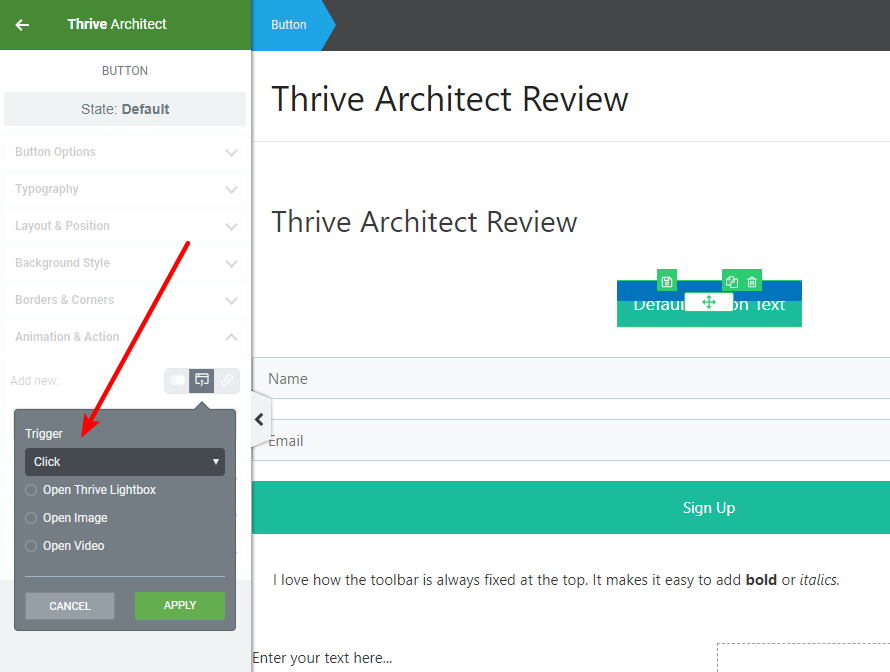Click the back arrow in Thrive Architect header
The width and height of the screenshot is (890, 672).
point(22,24)
